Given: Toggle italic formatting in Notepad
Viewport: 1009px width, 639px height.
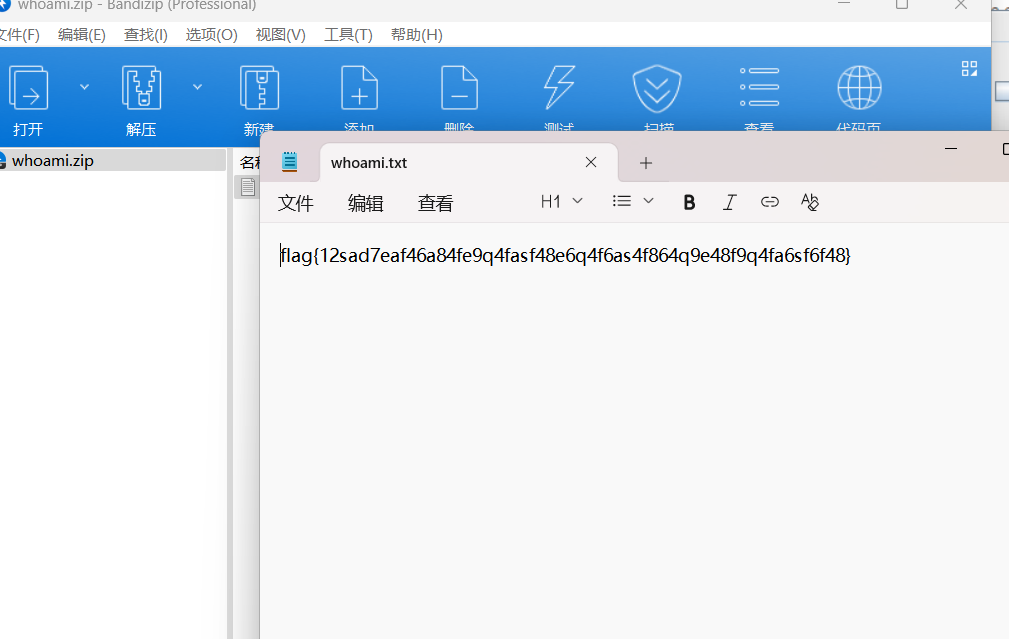Looking at the screenshot, I should [x=729, y=202].
